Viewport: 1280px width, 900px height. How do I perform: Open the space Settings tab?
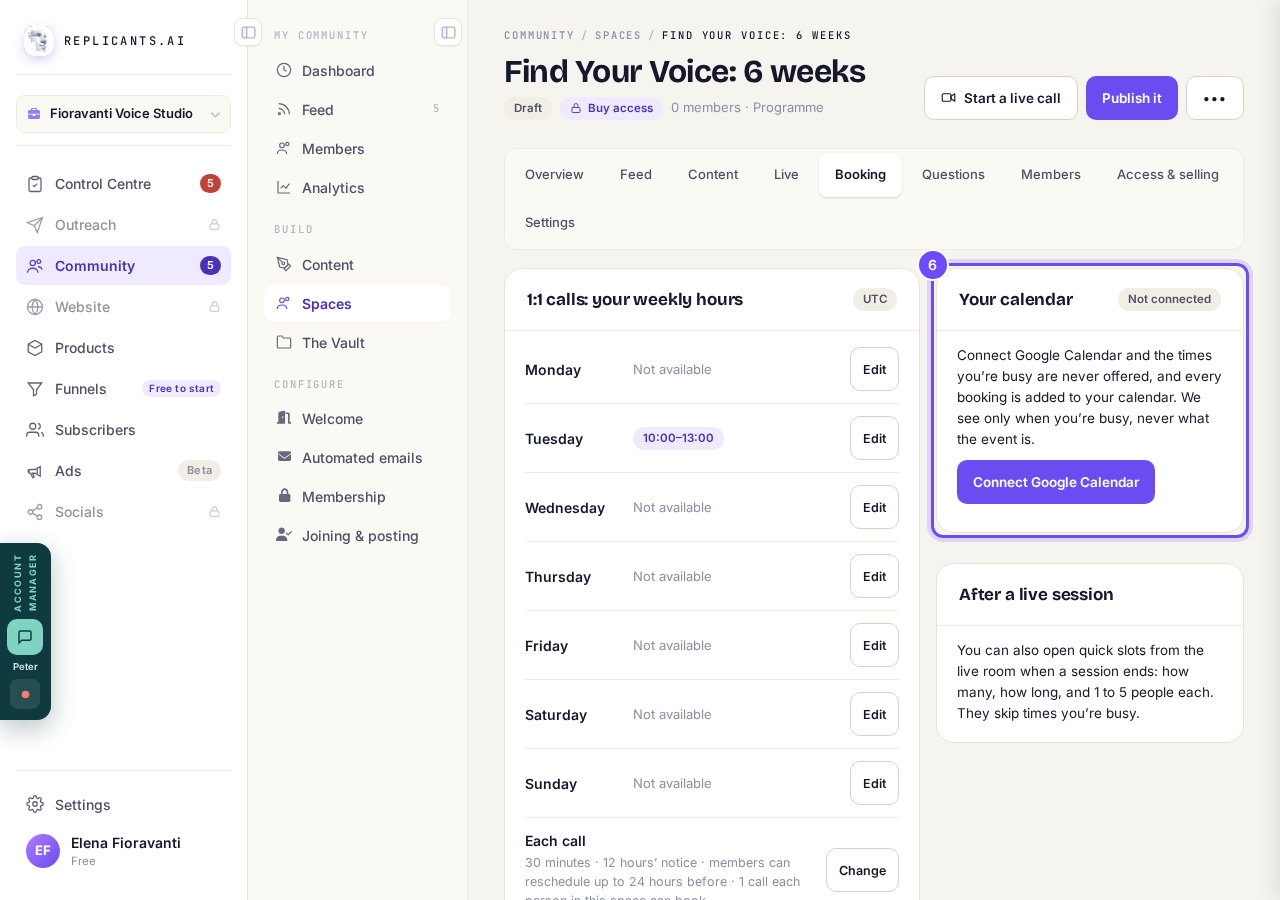(550, 223)
